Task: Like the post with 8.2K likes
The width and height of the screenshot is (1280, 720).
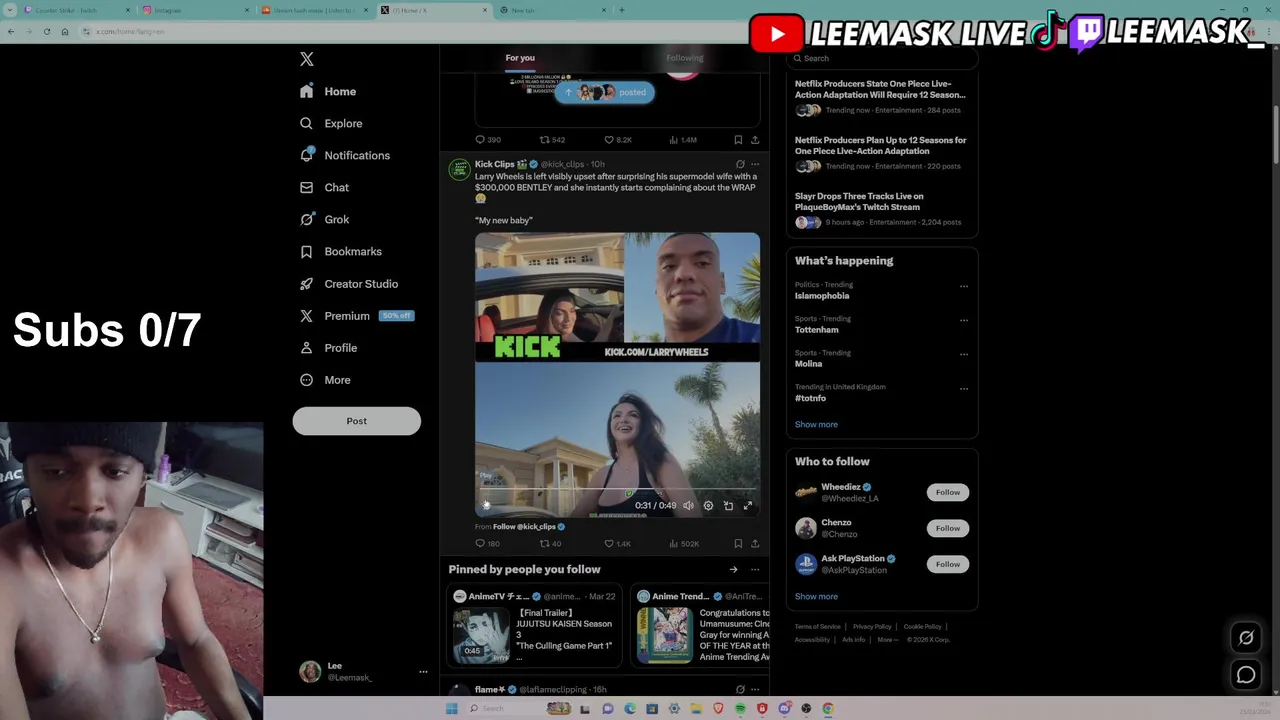Action: [618, 140]
